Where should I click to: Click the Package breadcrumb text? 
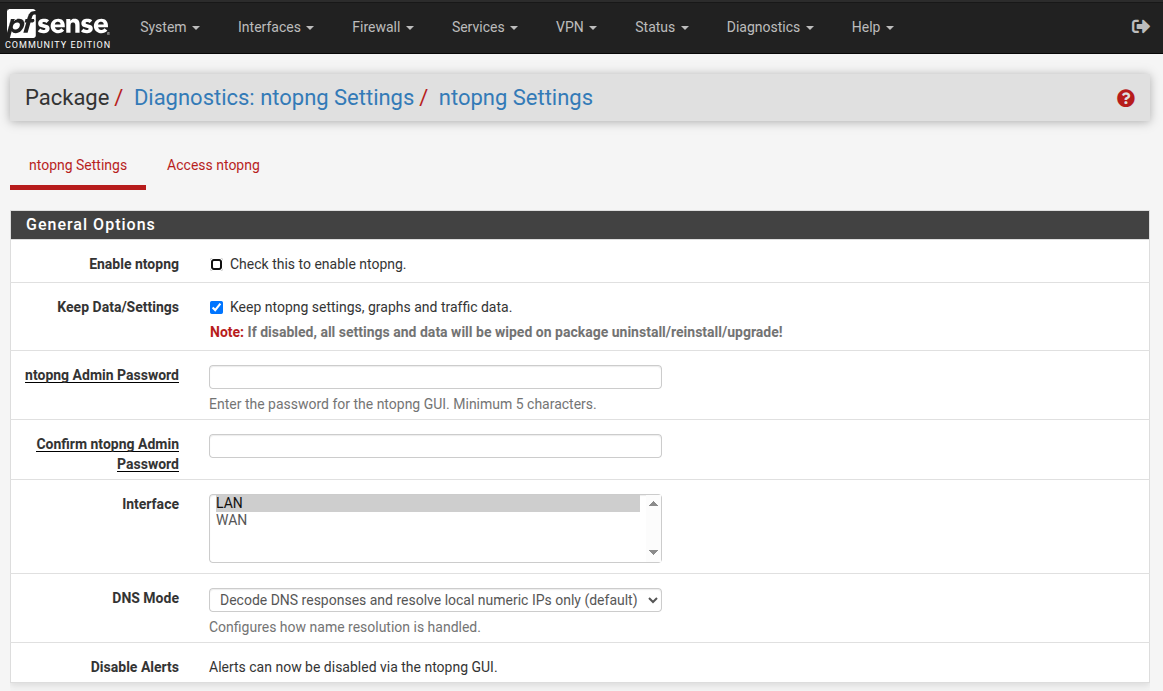tap(67, 98)
